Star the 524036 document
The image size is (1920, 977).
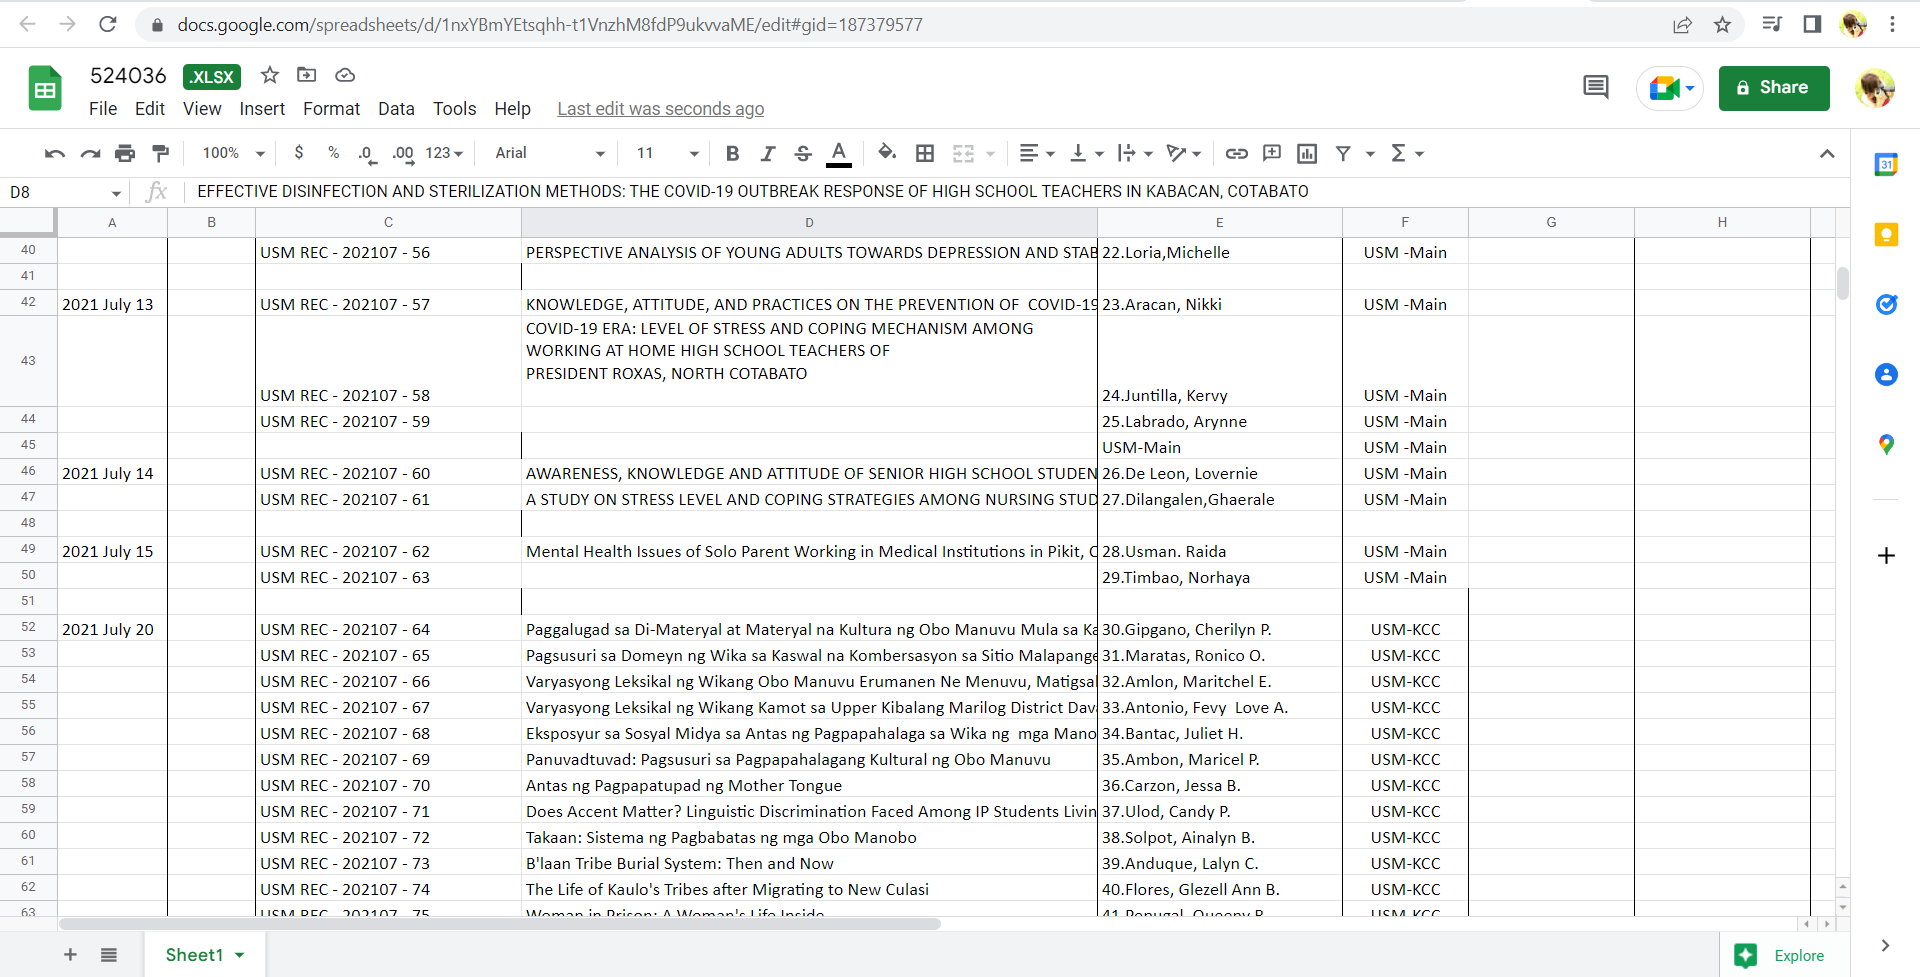270,75
